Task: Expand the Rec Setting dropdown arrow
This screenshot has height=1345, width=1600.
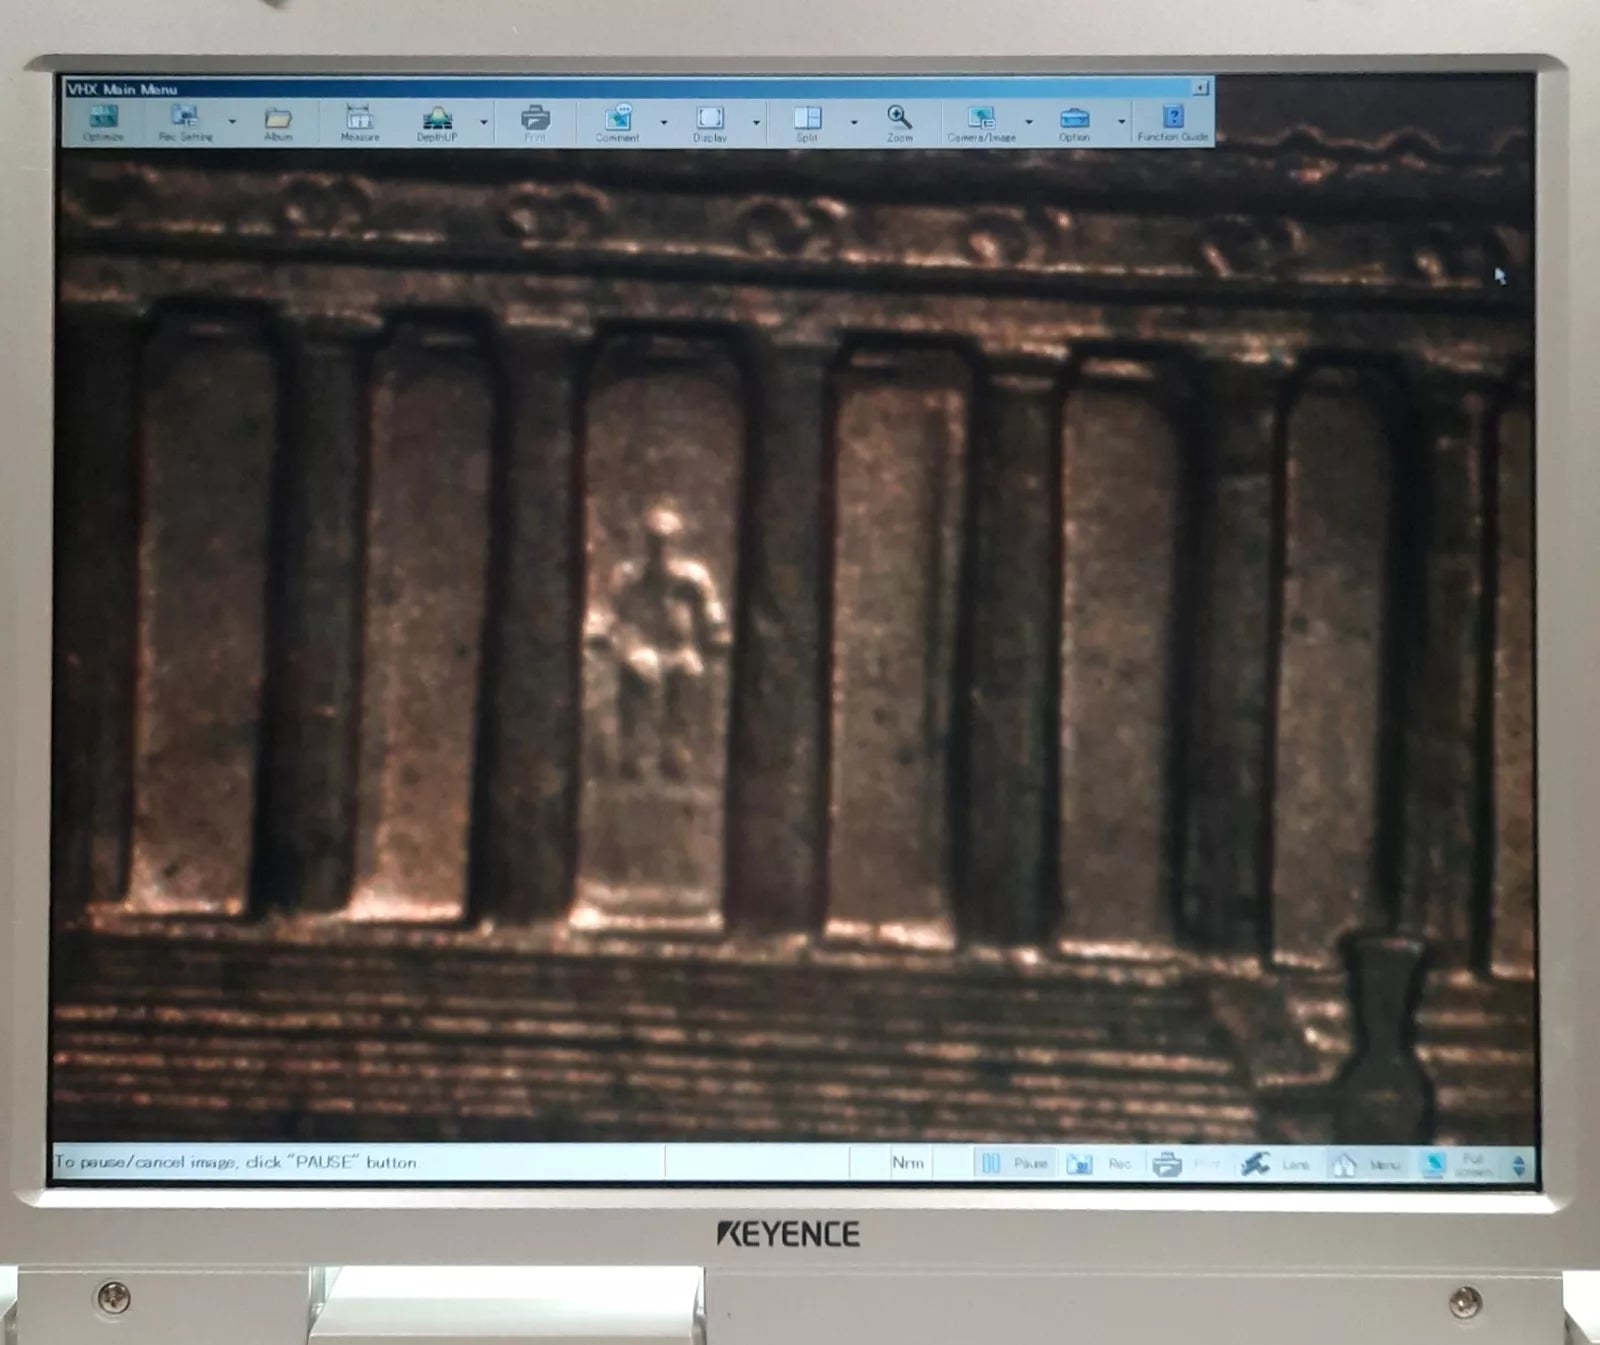Action: point(232,122)
